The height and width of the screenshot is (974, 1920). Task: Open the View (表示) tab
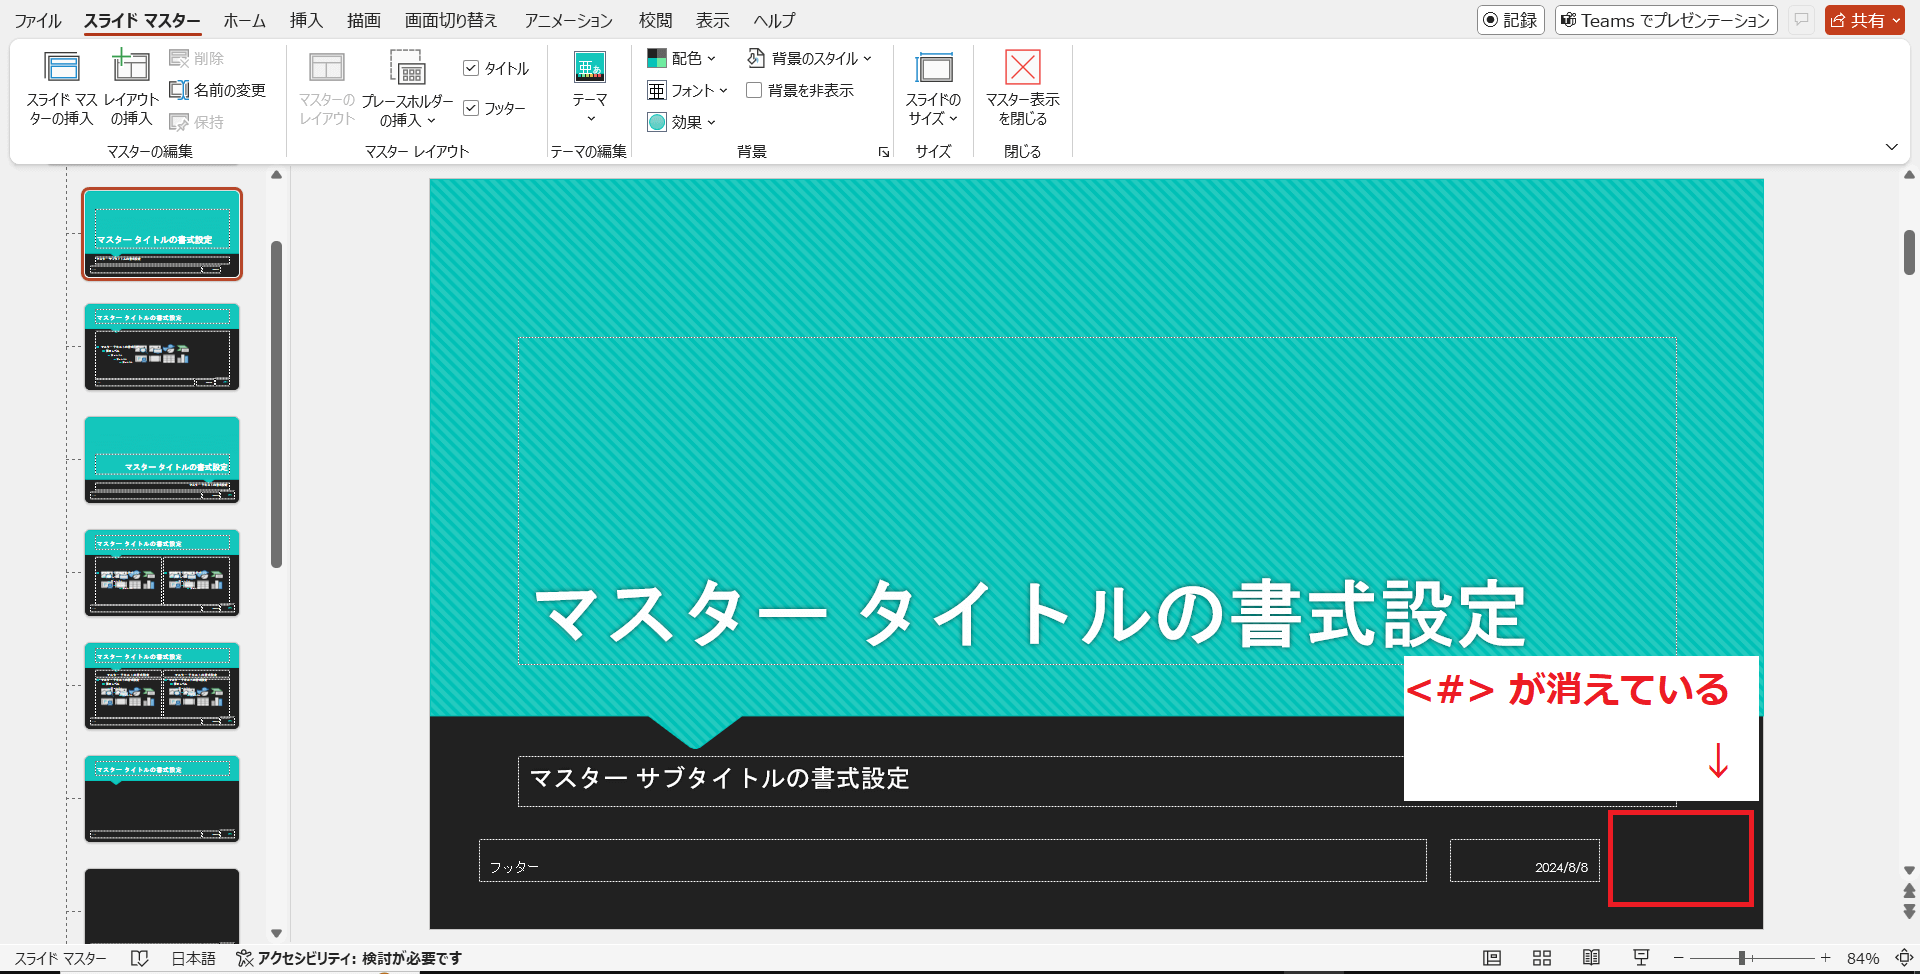click(713, 20)
